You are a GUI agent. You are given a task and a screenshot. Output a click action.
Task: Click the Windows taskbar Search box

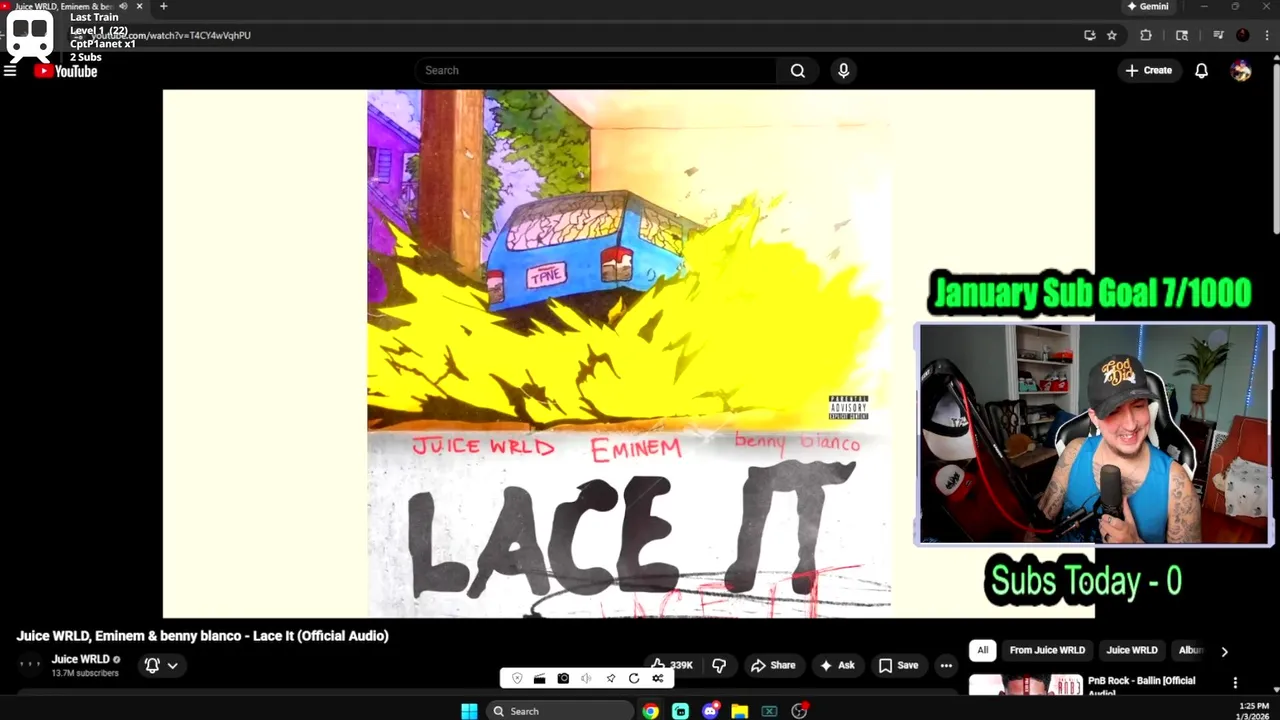click(560, 711)
